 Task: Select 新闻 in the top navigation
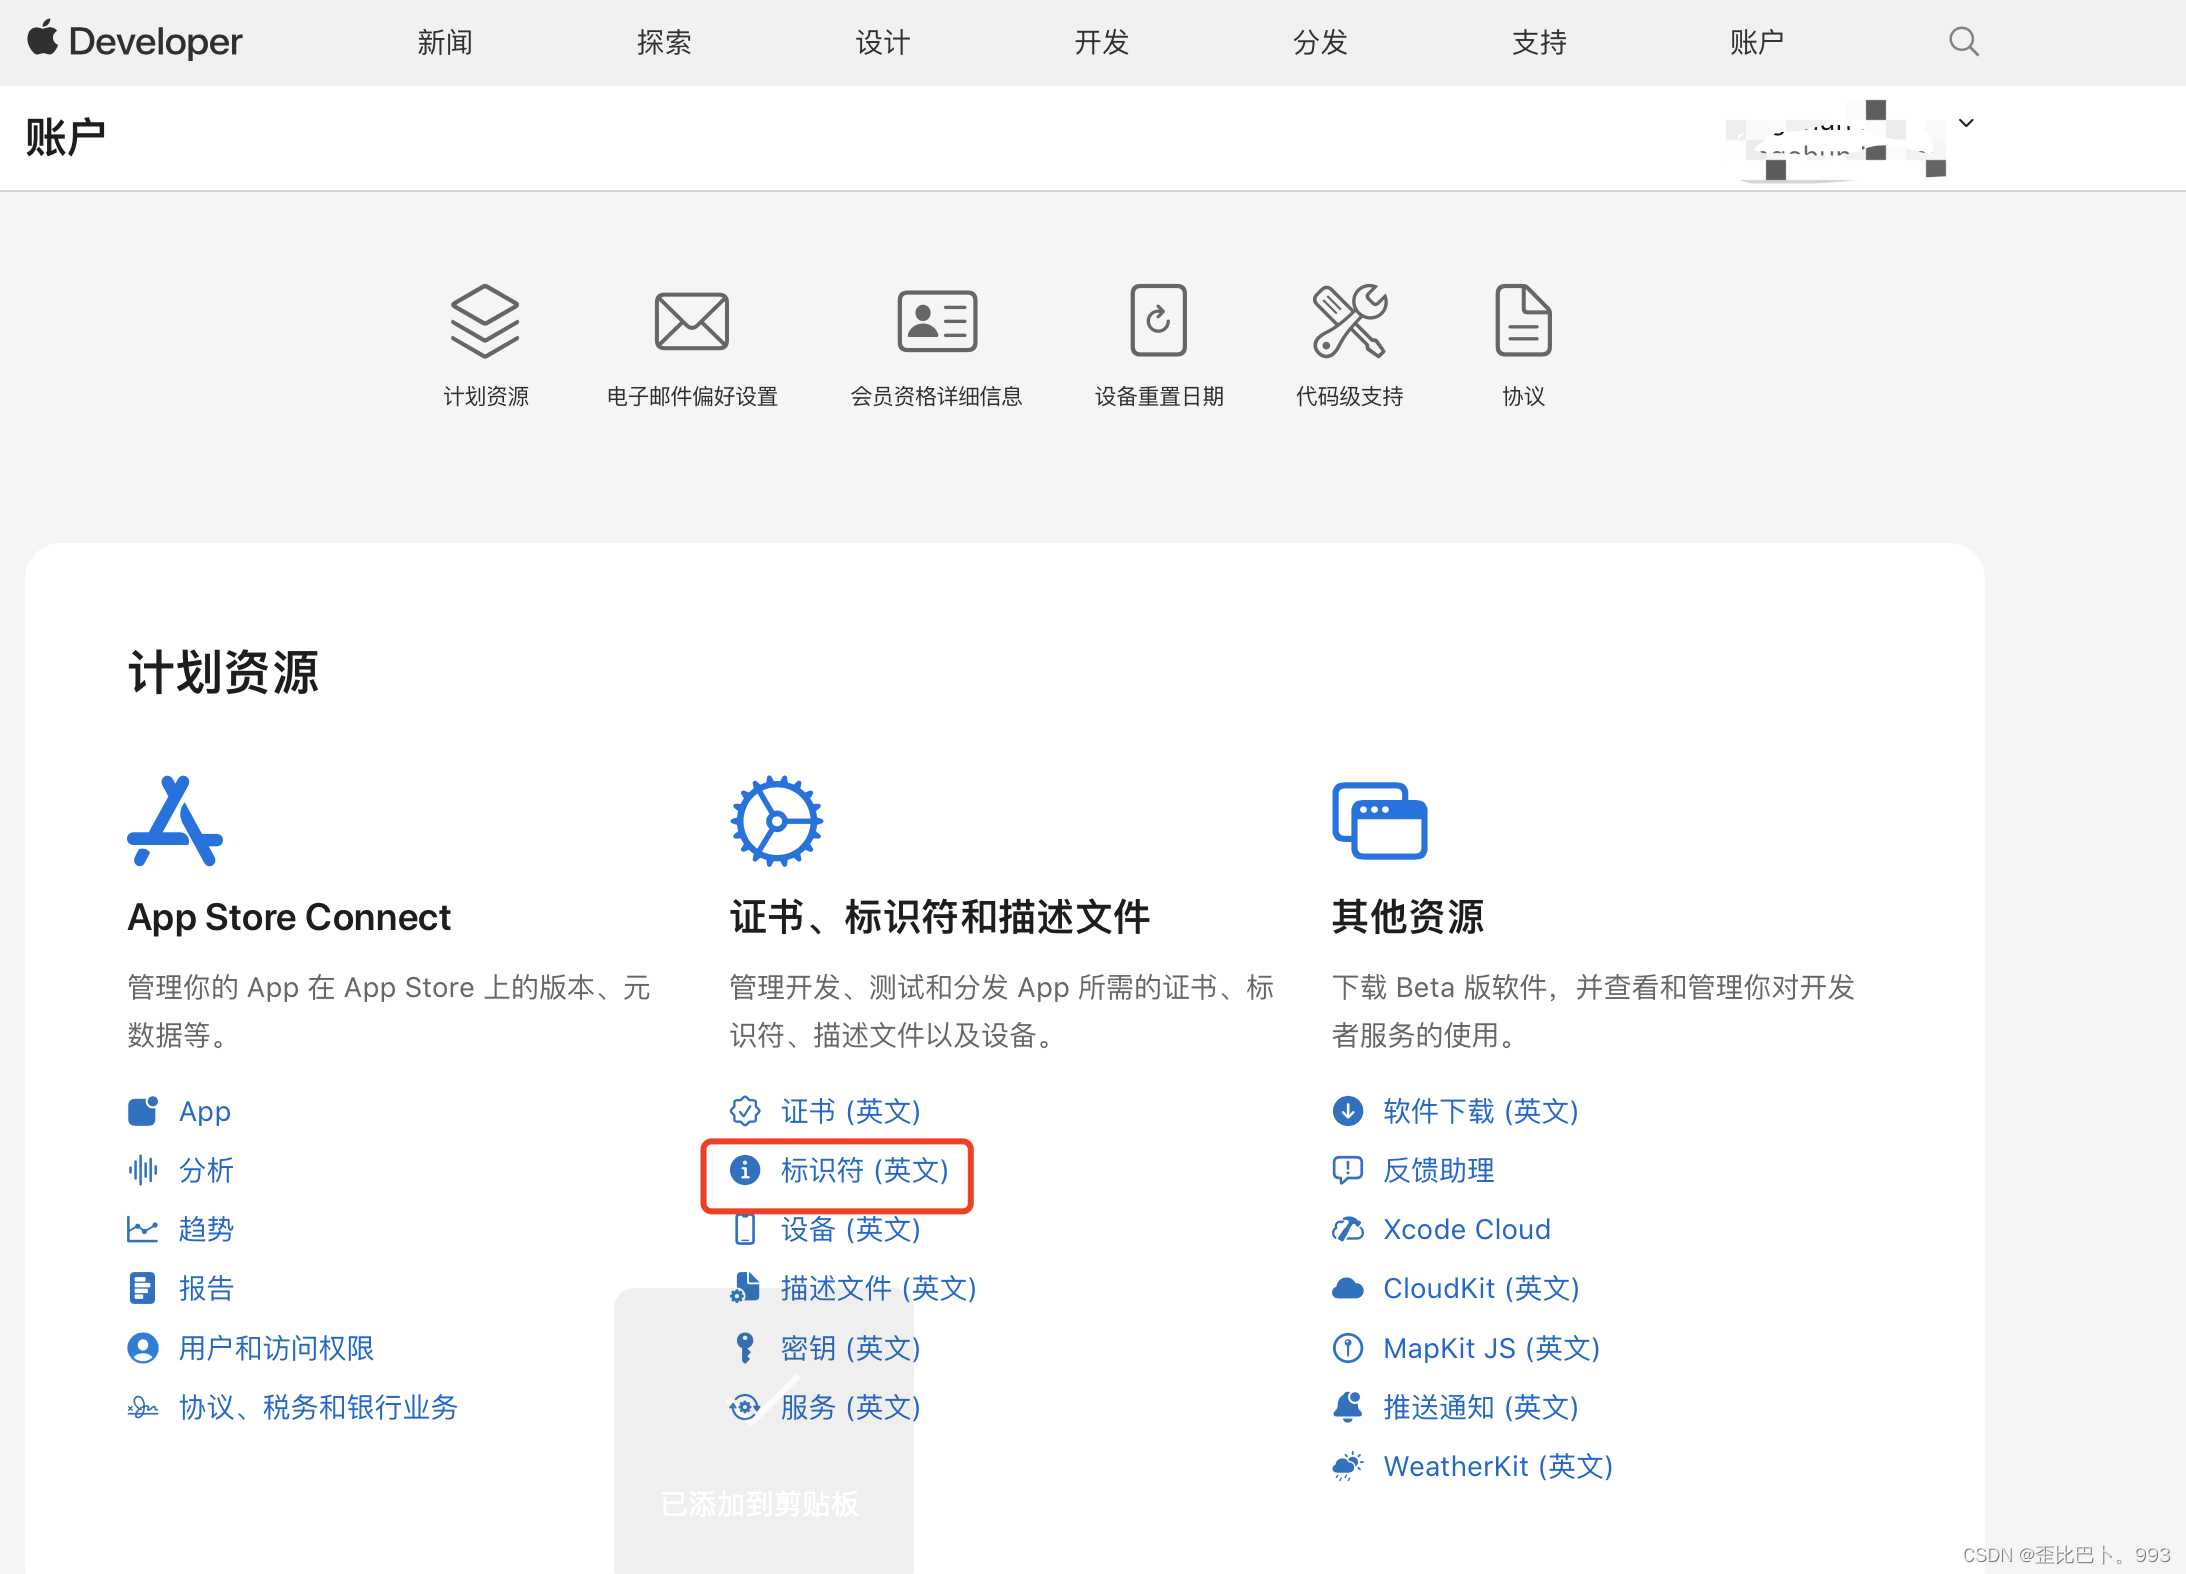(x=445, y=42)
